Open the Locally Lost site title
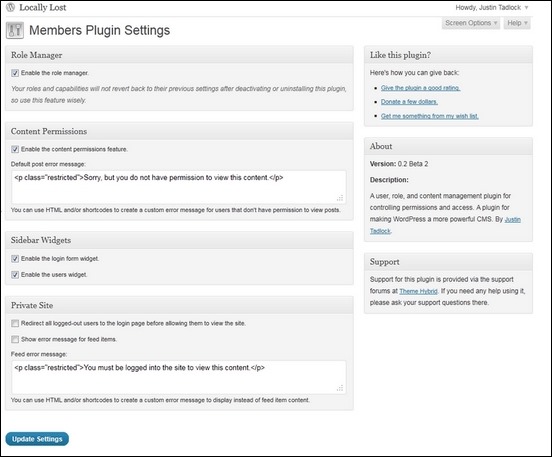Viewport: 552px width, 457px height. click(x=43, y=7)
